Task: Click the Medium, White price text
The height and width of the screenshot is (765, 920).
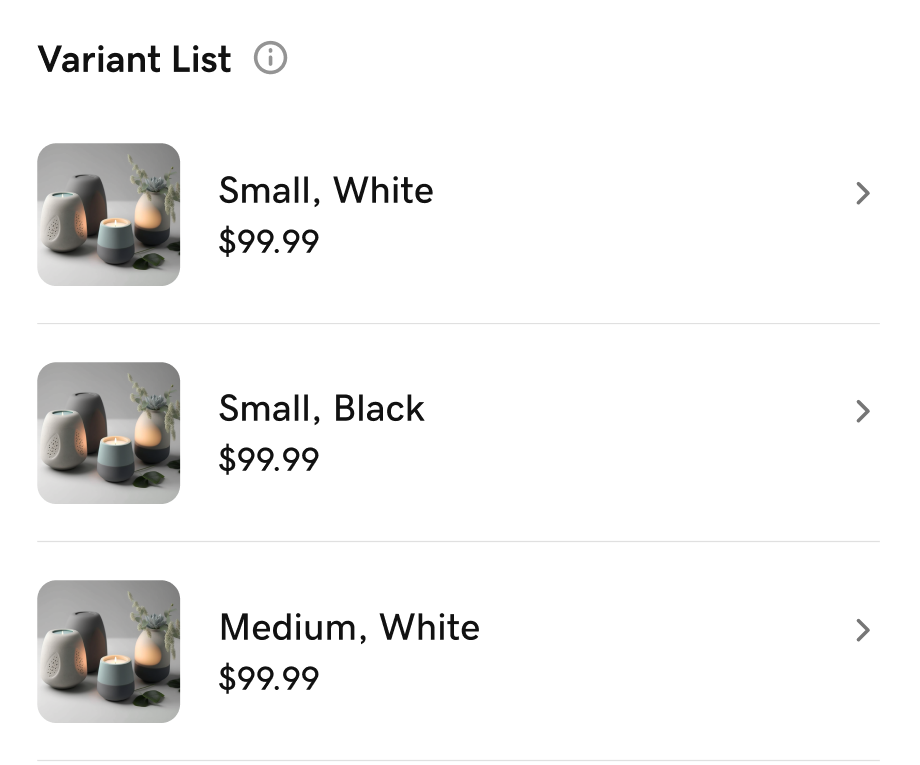Action: tap(269, 678)
